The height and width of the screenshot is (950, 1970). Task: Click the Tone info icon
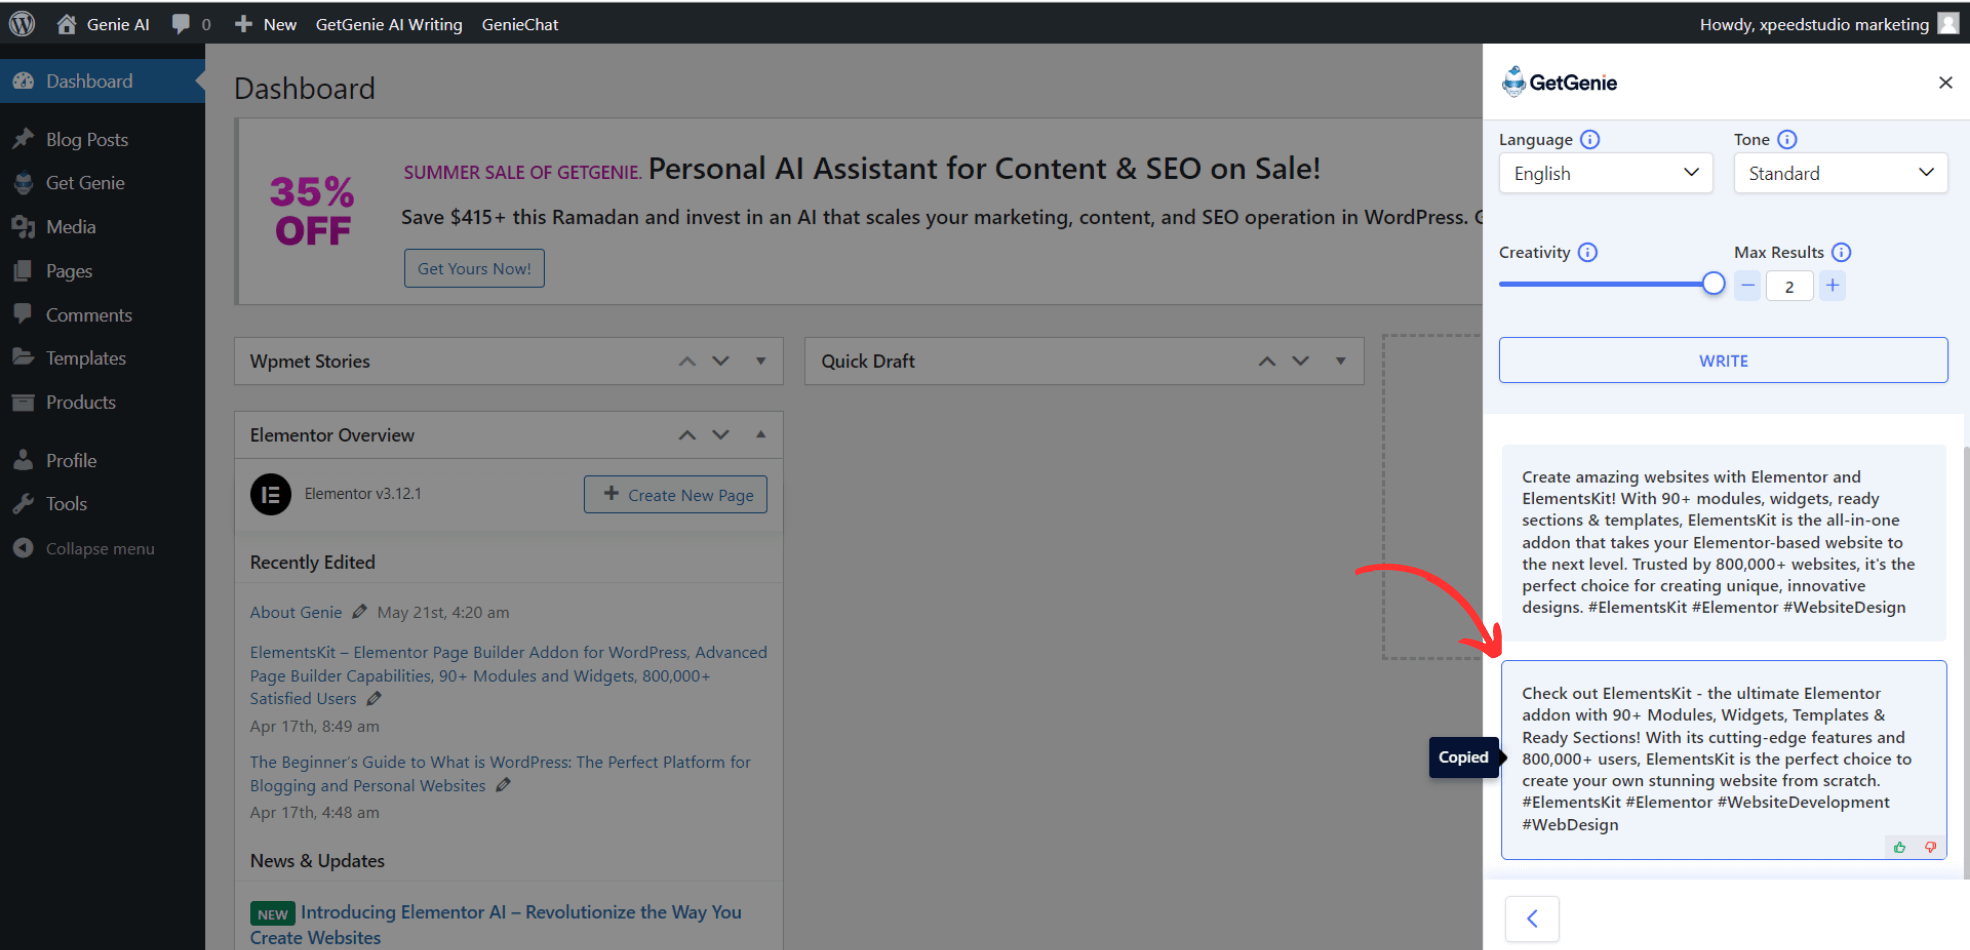tap(1787, 140)
